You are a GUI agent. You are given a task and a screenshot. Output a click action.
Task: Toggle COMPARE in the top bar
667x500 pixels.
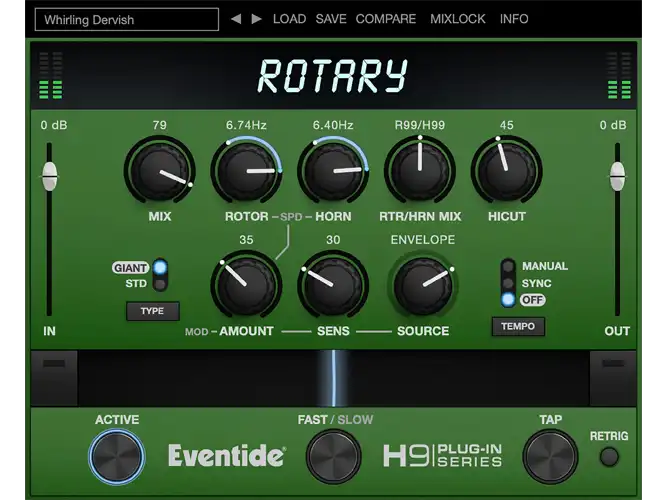tap(386, 19)
